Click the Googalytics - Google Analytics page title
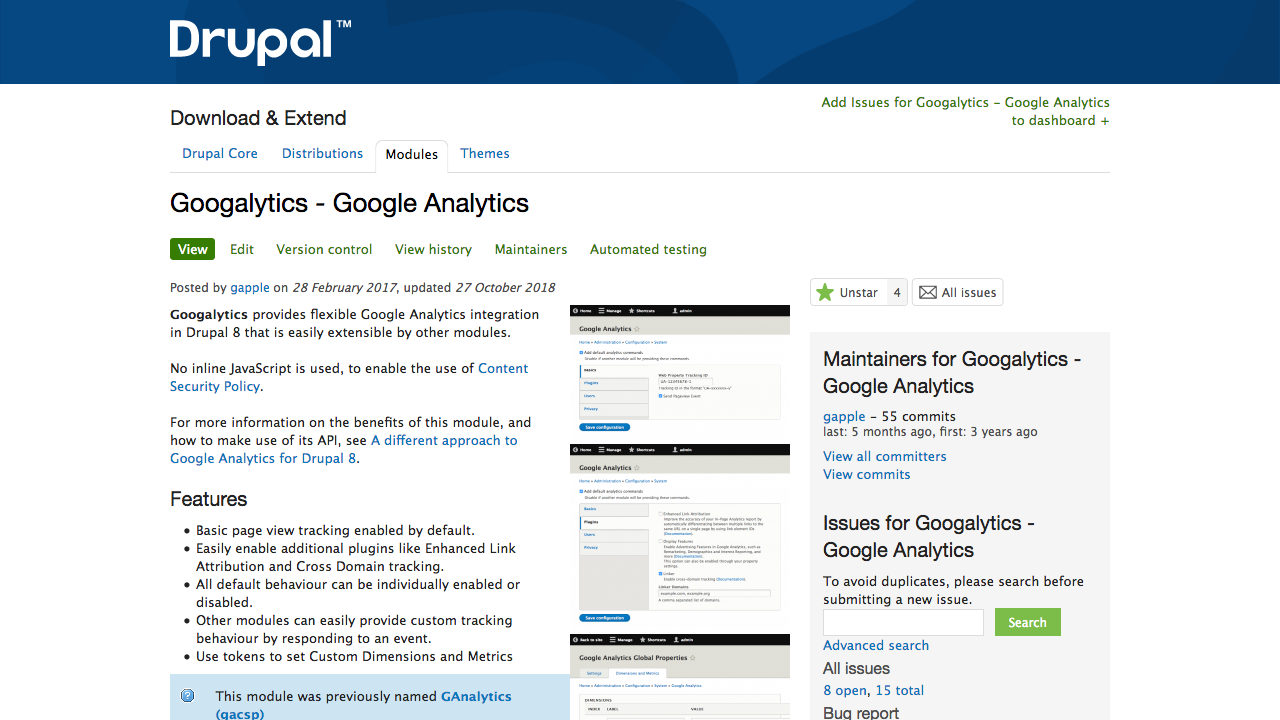Image resolution: width=1280 pixels, height=720 pixels. pyautogui.click(x=349, y=203)
